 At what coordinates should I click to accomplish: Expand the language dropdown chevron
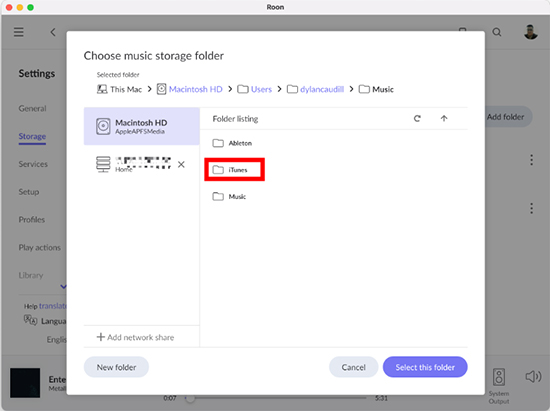click(63, 287)
